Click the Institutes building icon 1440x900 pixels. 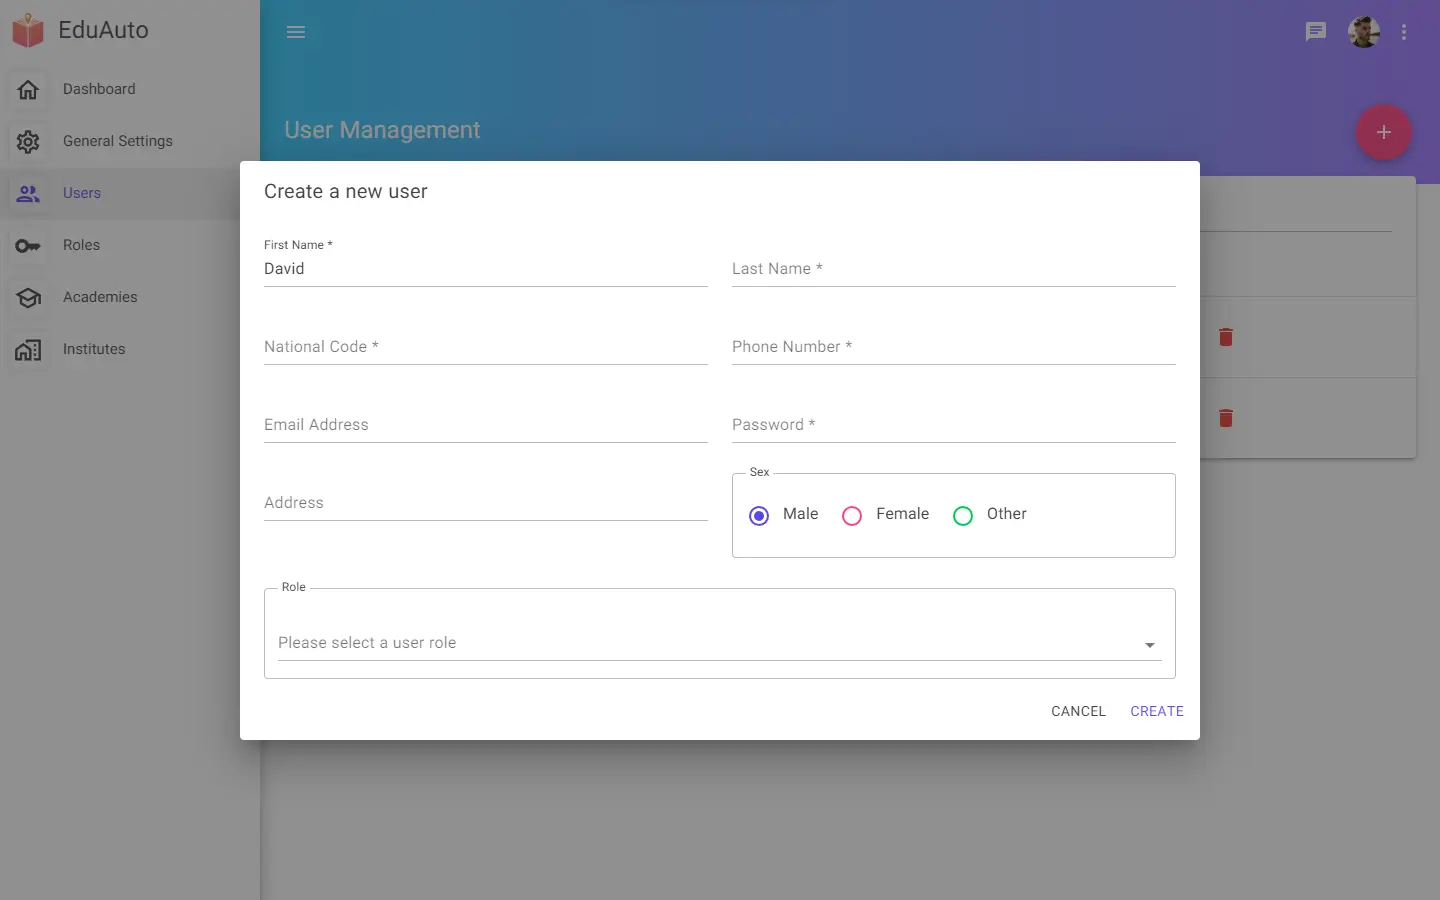coord(28,349)
